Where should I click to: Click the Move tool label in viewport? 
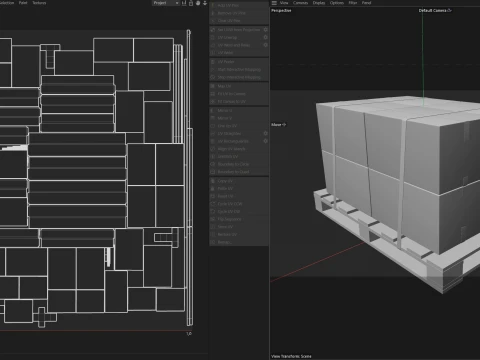pos(279,125)
